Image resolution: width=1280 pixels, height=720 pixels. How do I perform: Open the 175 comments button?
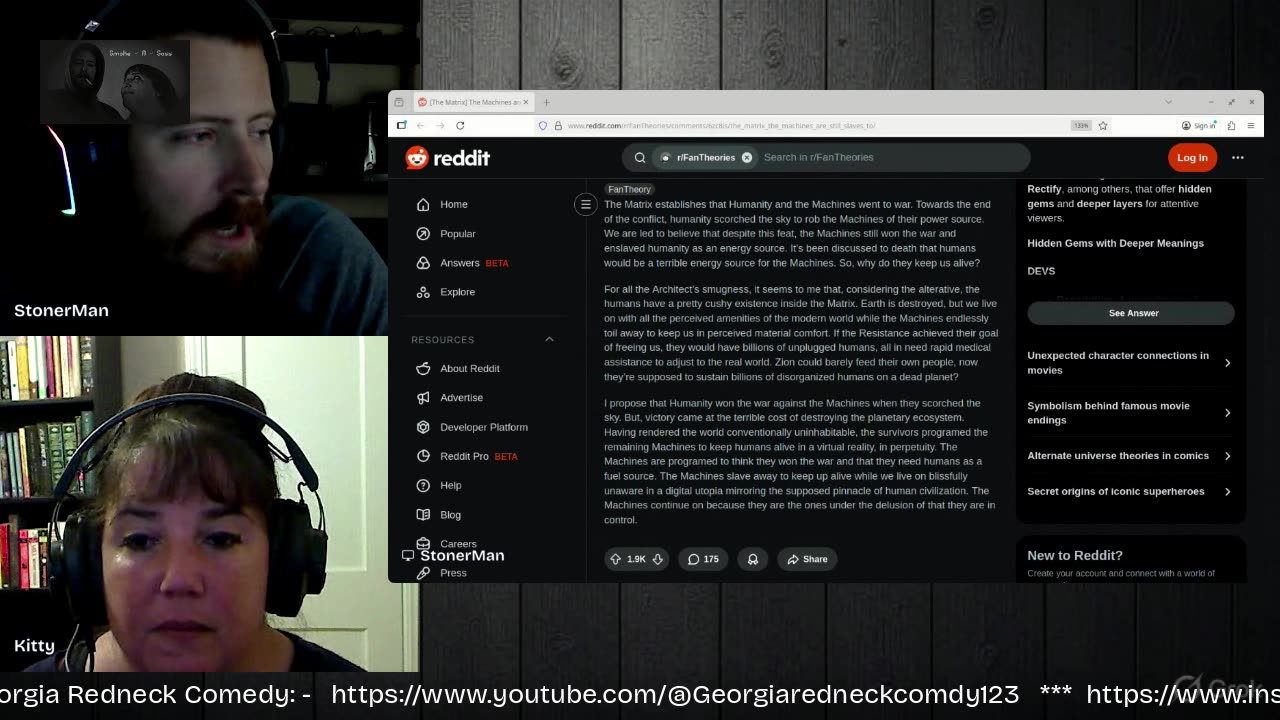coord(703,559)
